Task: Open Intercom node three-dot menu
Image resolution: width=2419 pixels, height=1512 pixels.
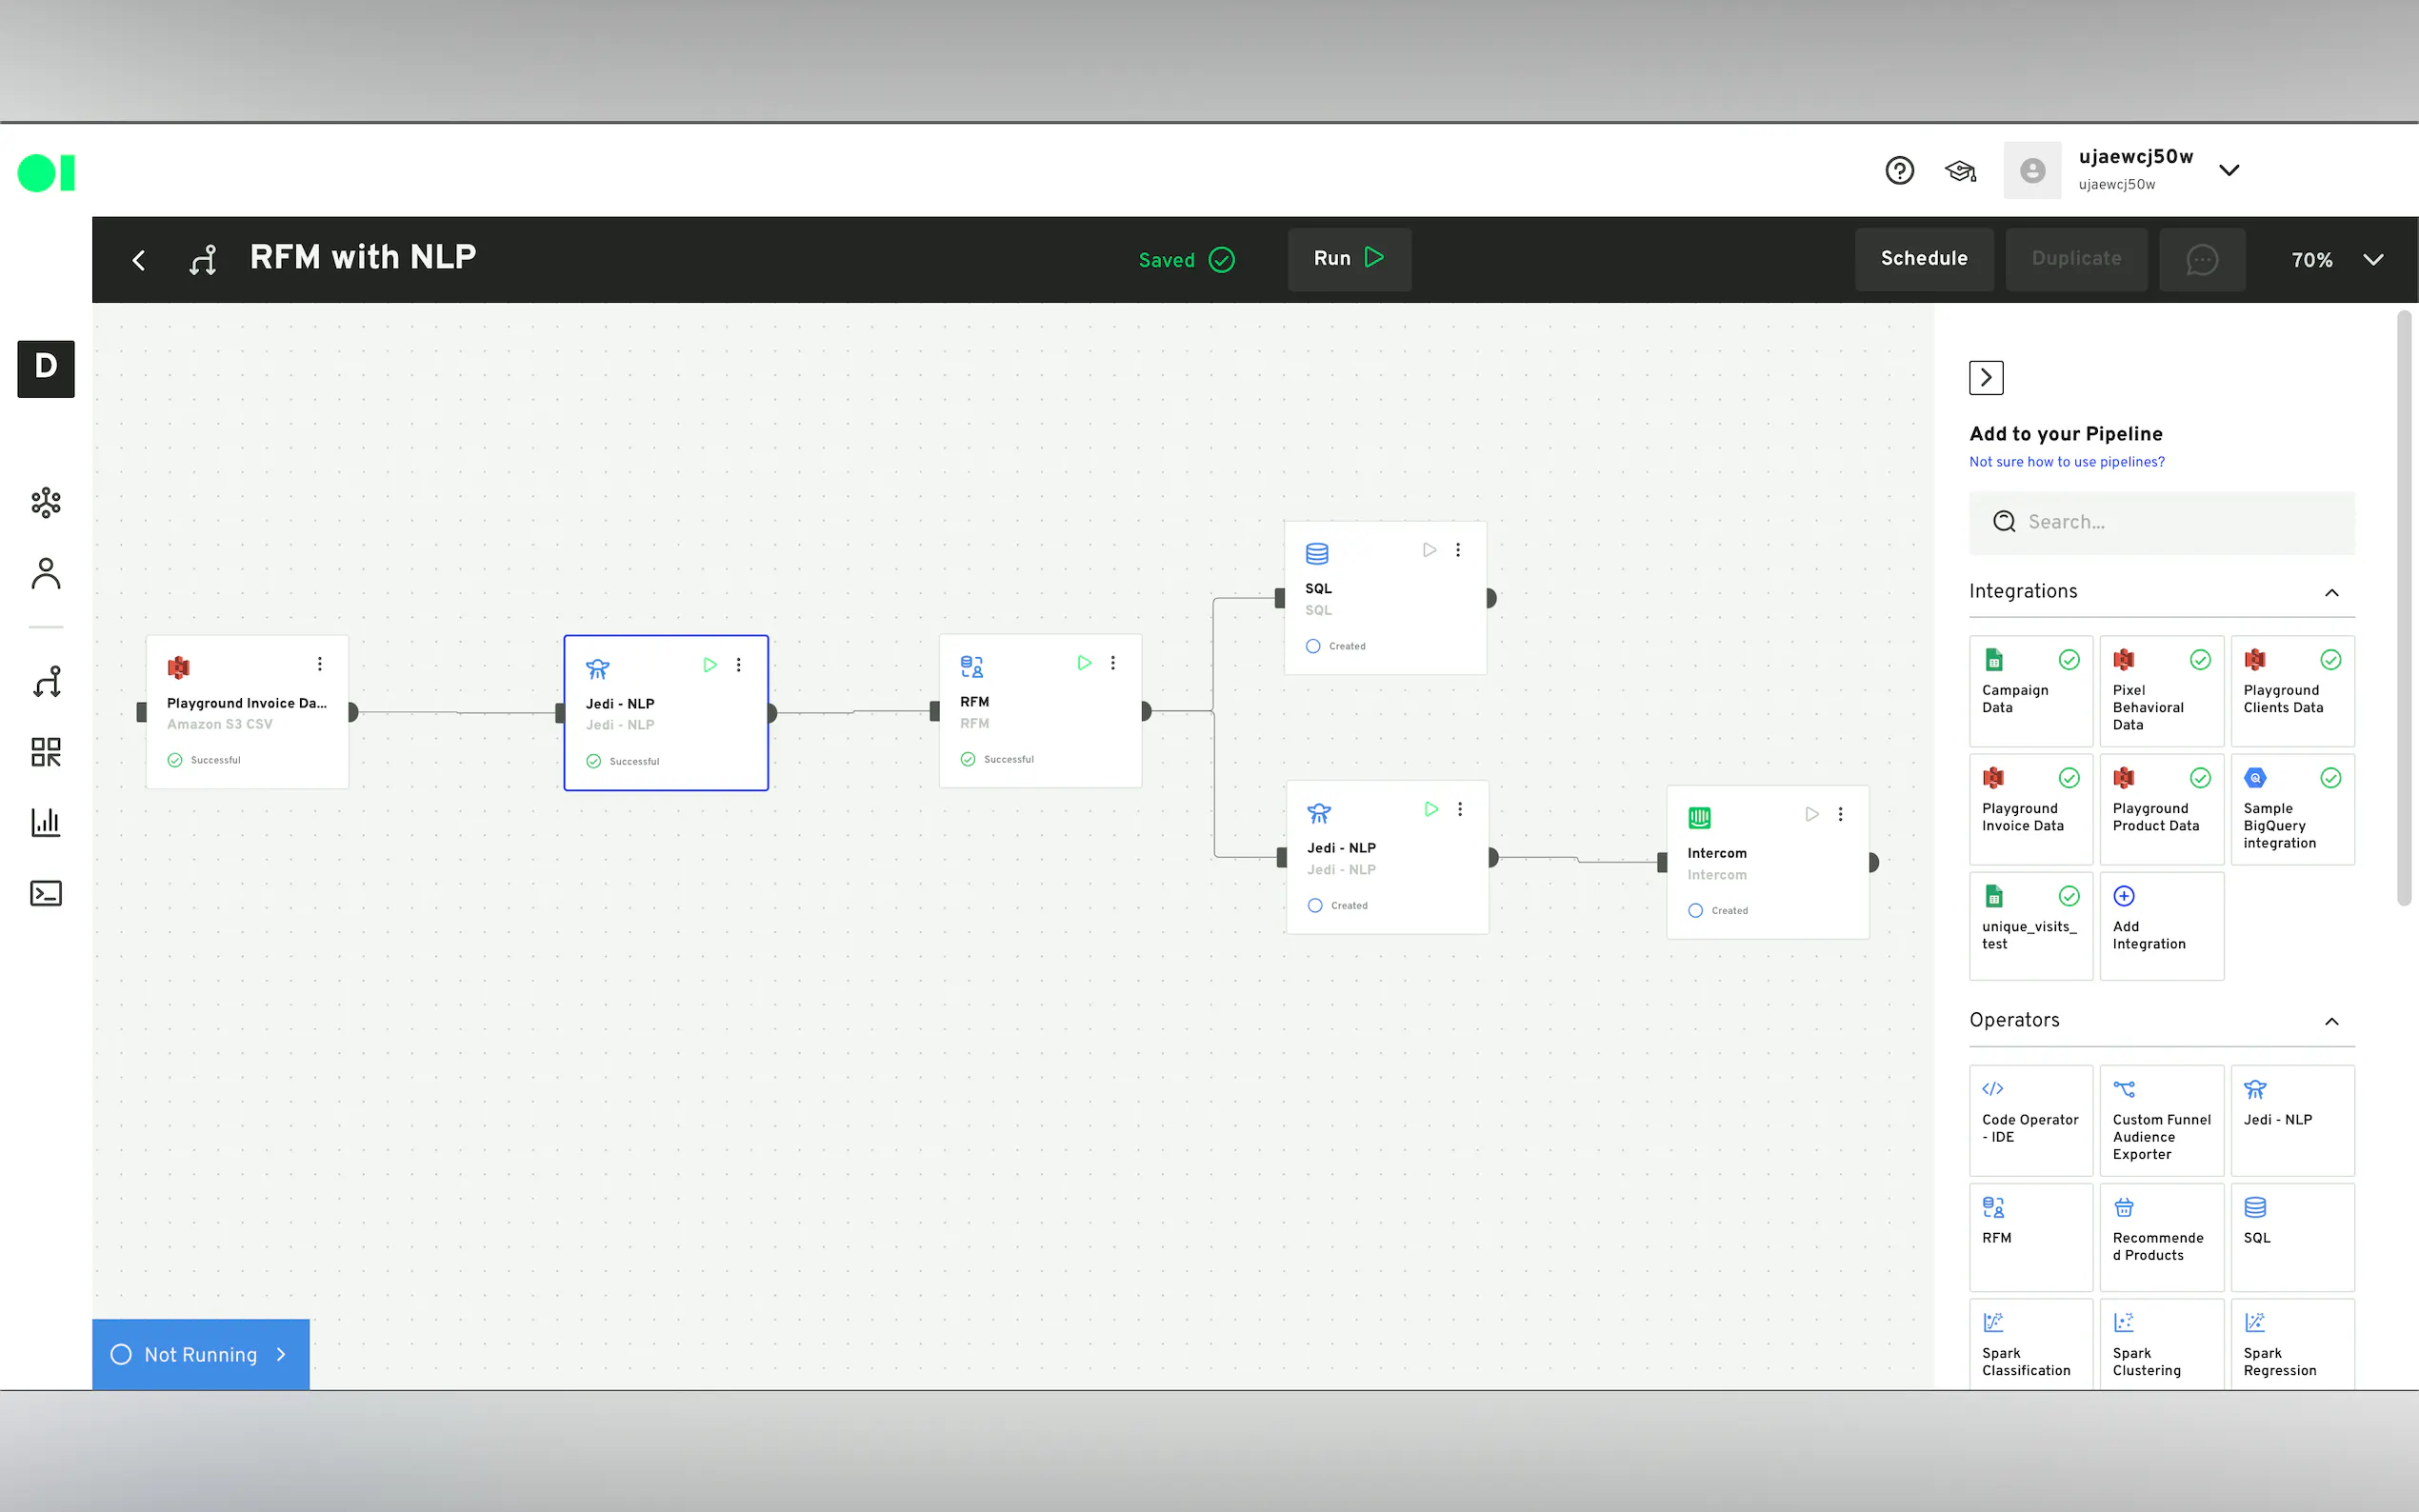Action: (1840, 814)
